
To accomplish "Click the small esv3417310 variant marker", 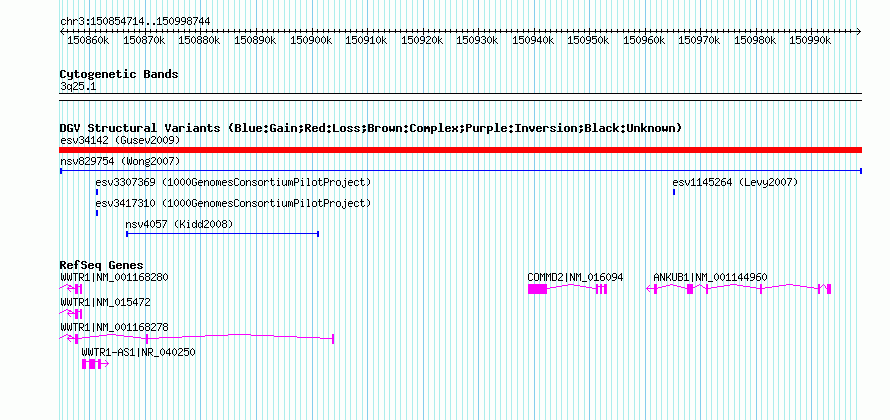I will click(97, 213).
